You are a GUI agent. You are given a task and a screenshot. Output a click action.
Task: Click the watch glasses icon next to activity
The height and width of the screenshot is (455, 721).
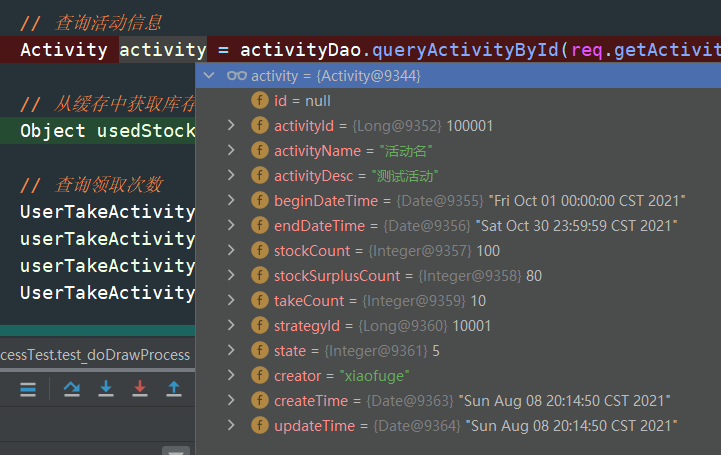pos(236,76)
